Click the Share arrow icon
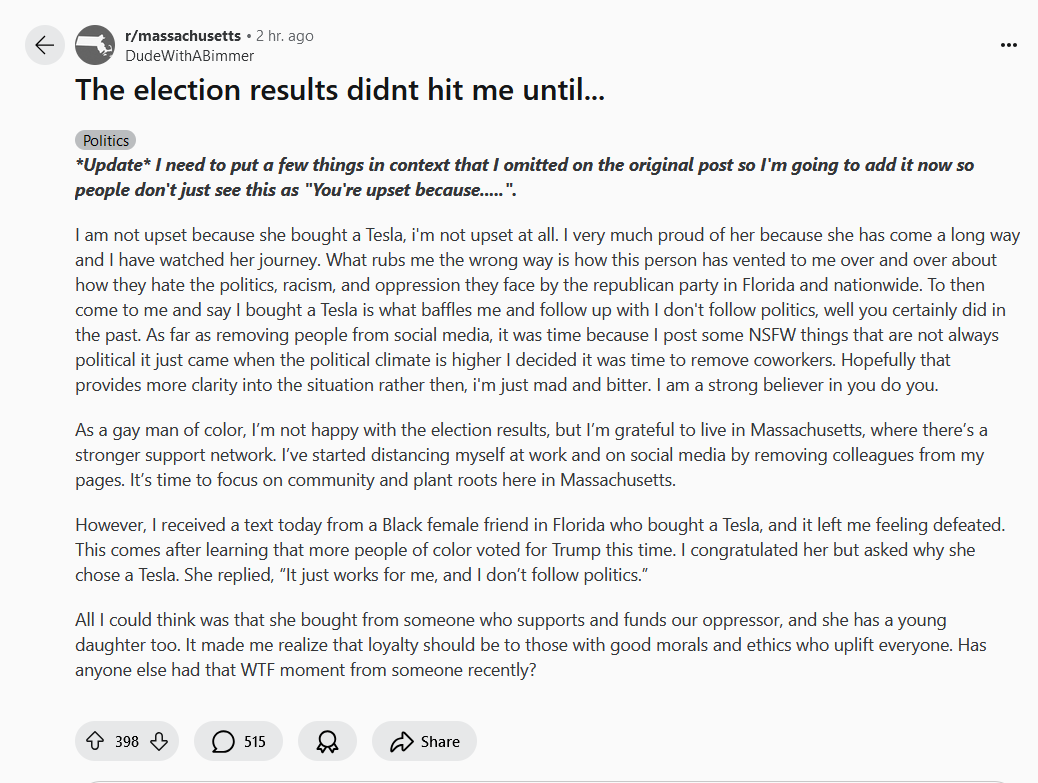This screenshot has height=783, width=1038. click(402, 741)
